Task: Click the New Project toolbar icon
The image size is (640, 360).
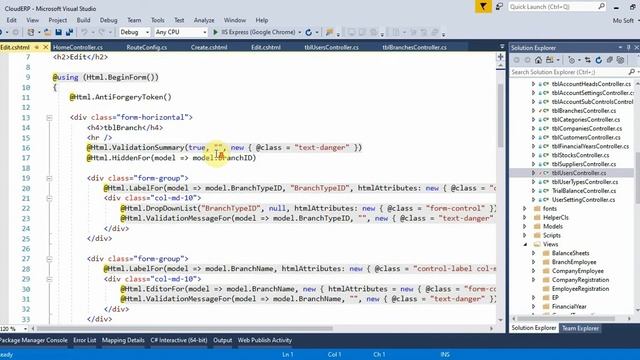Action: [x=31, y=32]
